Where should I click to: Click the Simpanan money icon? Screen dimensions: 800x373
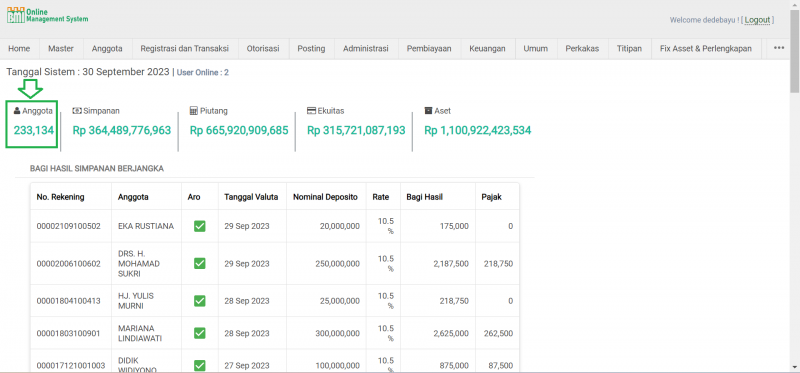click(x=77, y=111)
